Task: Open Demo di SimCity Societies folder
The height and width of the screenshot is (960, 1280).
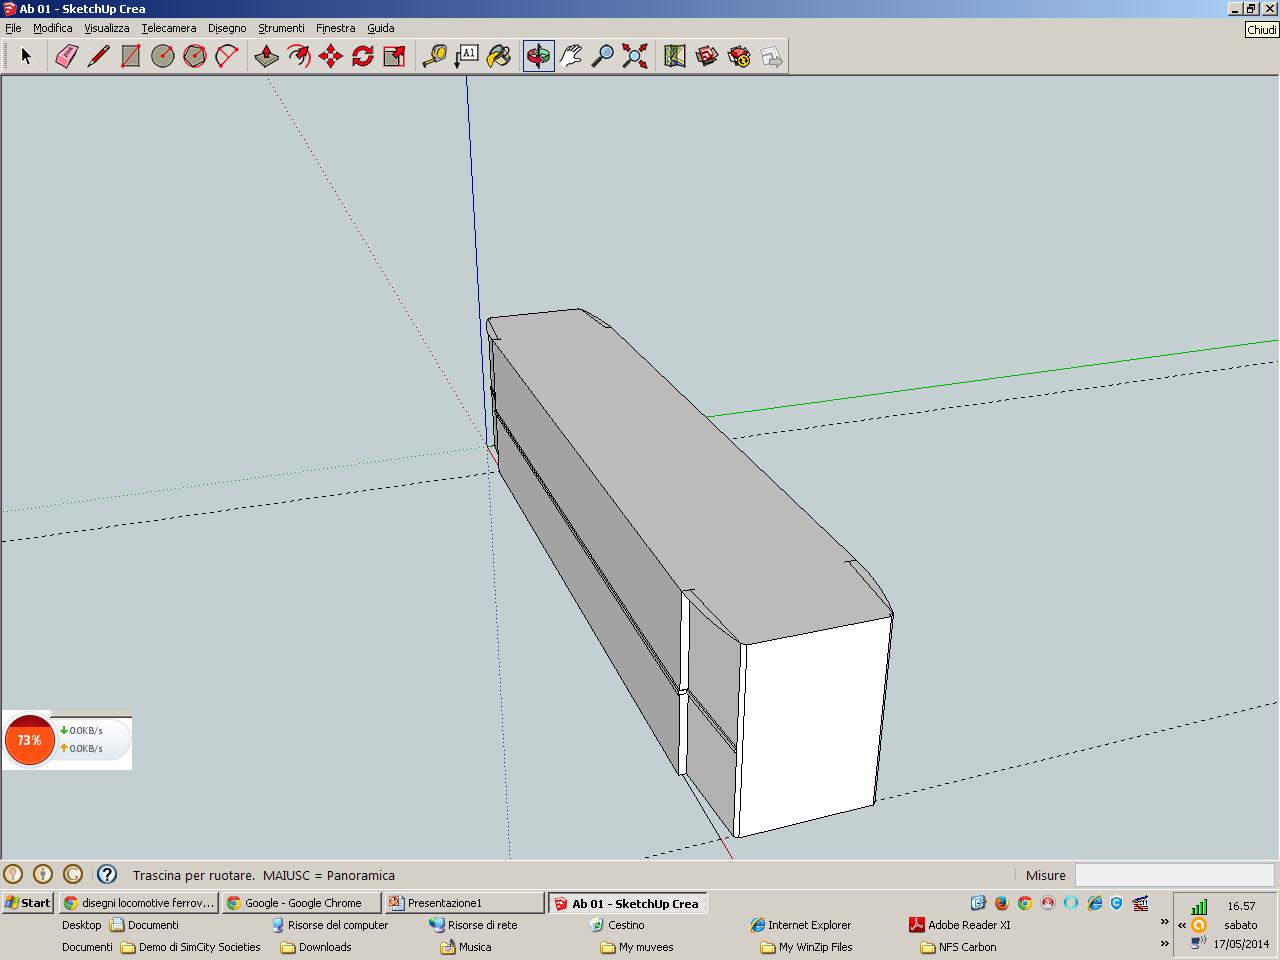Action: click(190, 947)
